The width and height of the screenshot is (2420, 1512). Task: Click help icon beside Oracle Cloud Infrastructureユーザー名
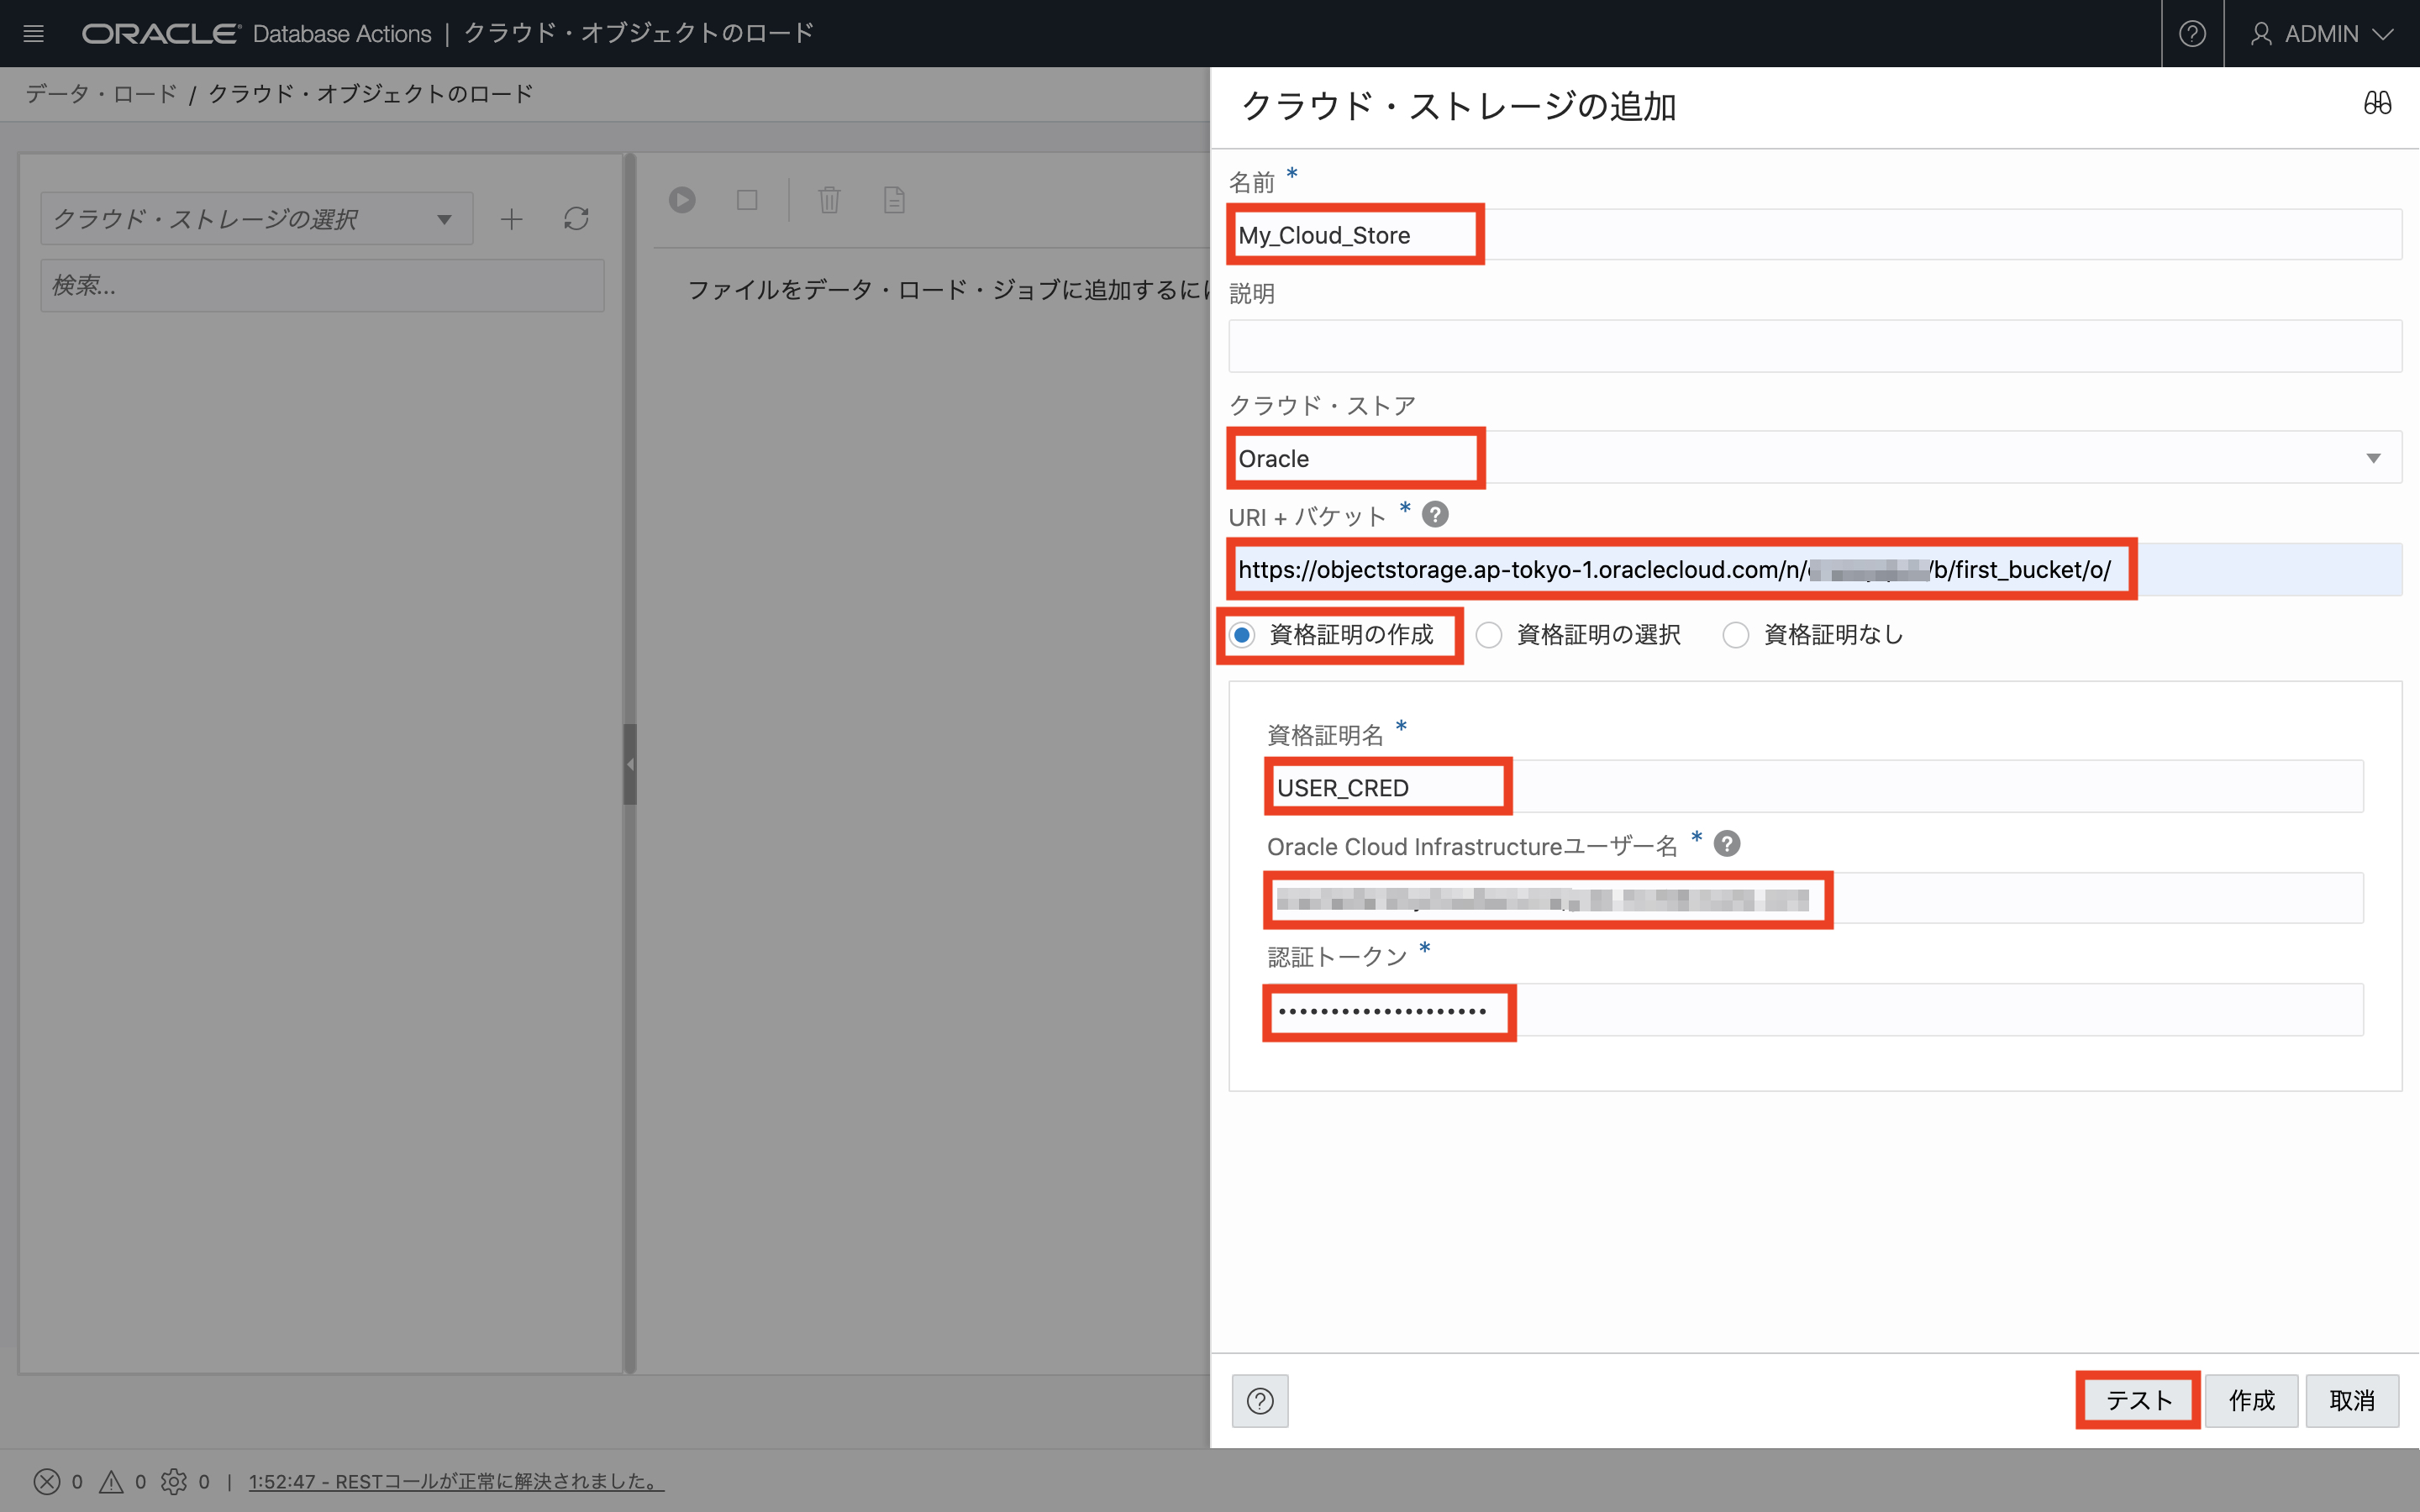click(1726, 844)
